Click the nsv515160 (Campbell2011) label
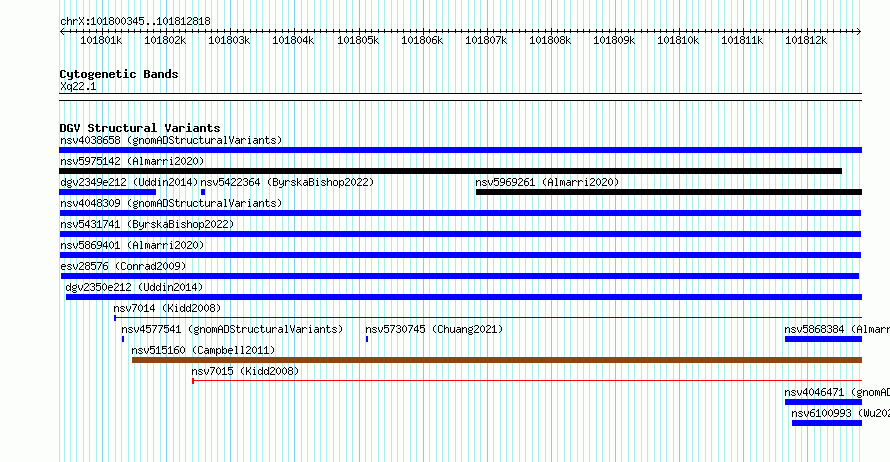This screenshot has height=462, width=890. pos(203,350)
